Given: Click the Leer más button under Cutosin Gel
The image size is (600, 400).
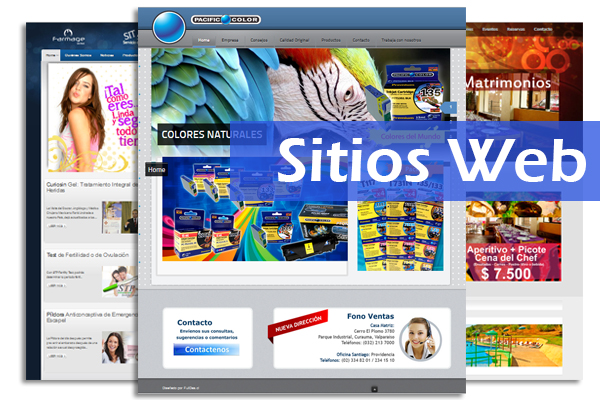Looking at the screenshot, I should [56, 226].
